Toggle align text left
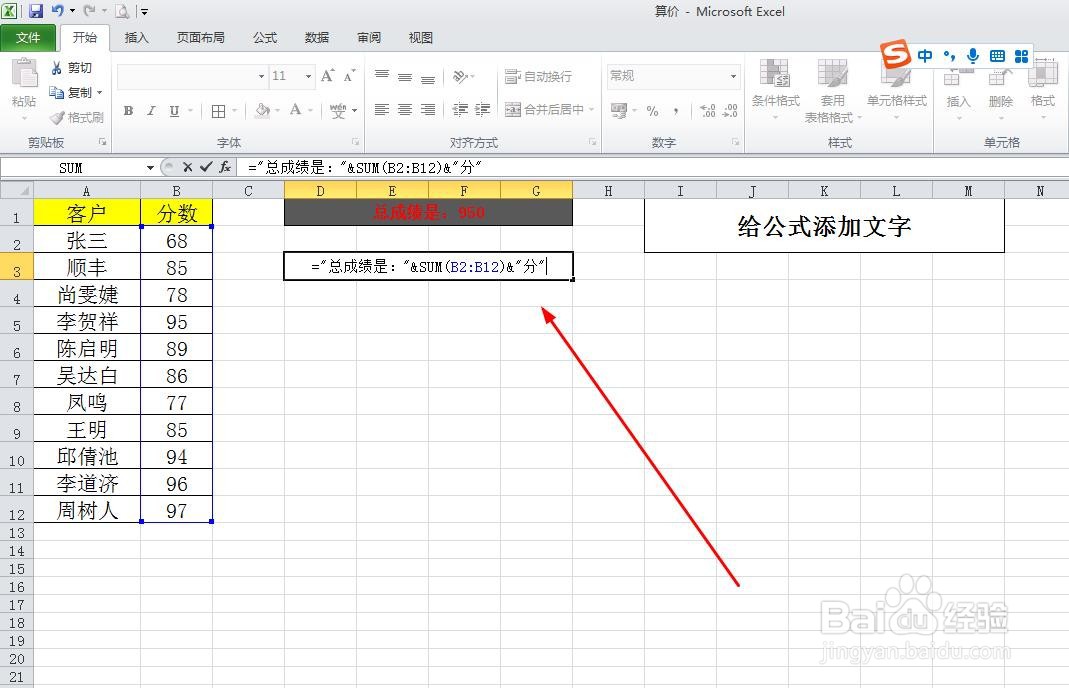This screenshot has height=688, width=1069. (x=382, y=109)
